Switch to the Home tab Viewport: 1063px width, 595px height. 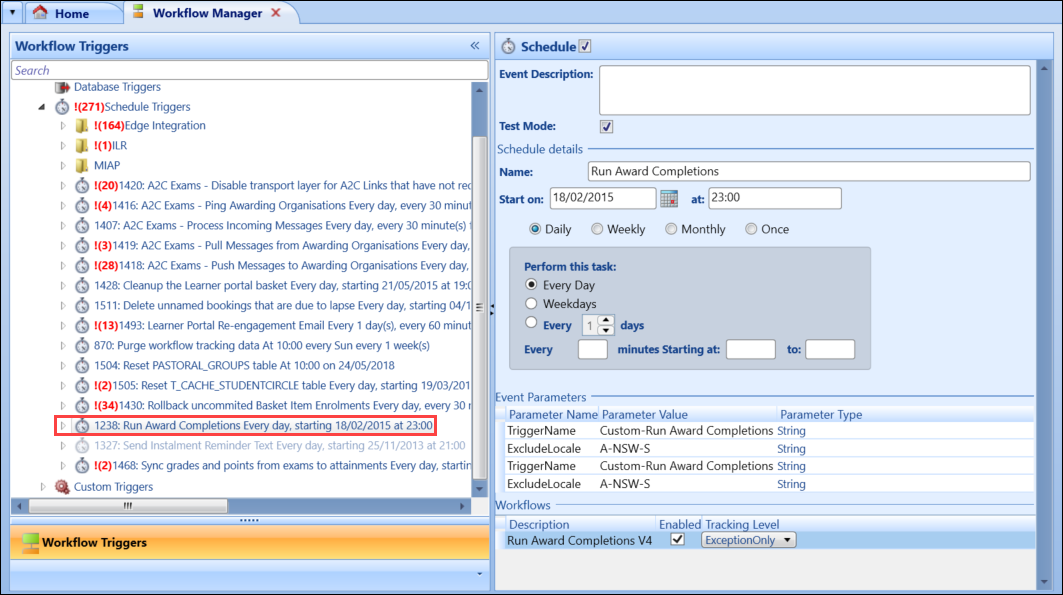[x=70, y=13]
